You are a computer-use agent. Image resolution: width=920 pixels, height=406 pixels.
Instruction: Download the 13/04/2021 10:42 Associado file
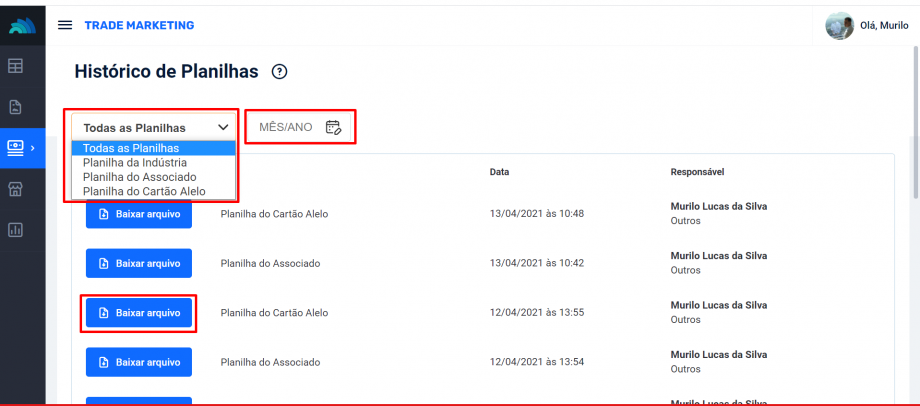click(139, 263)
